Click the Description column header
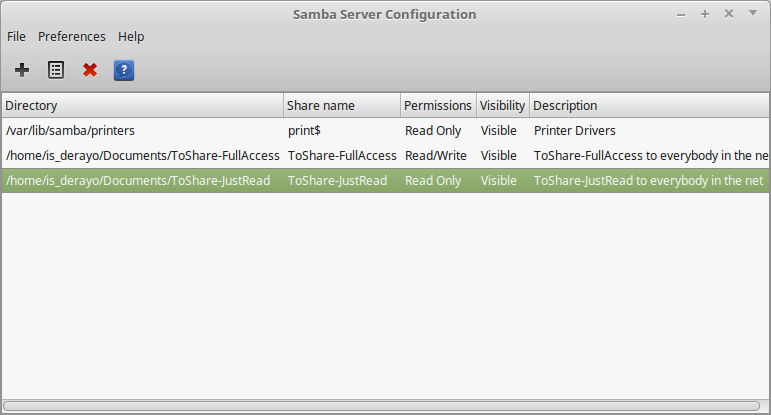771x415 pixels. [649, 105]
